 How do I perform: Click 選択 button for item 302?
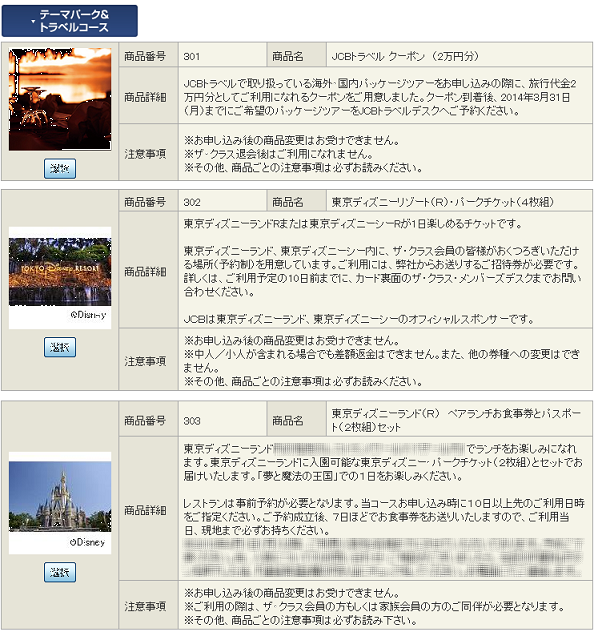click(60, 347)
